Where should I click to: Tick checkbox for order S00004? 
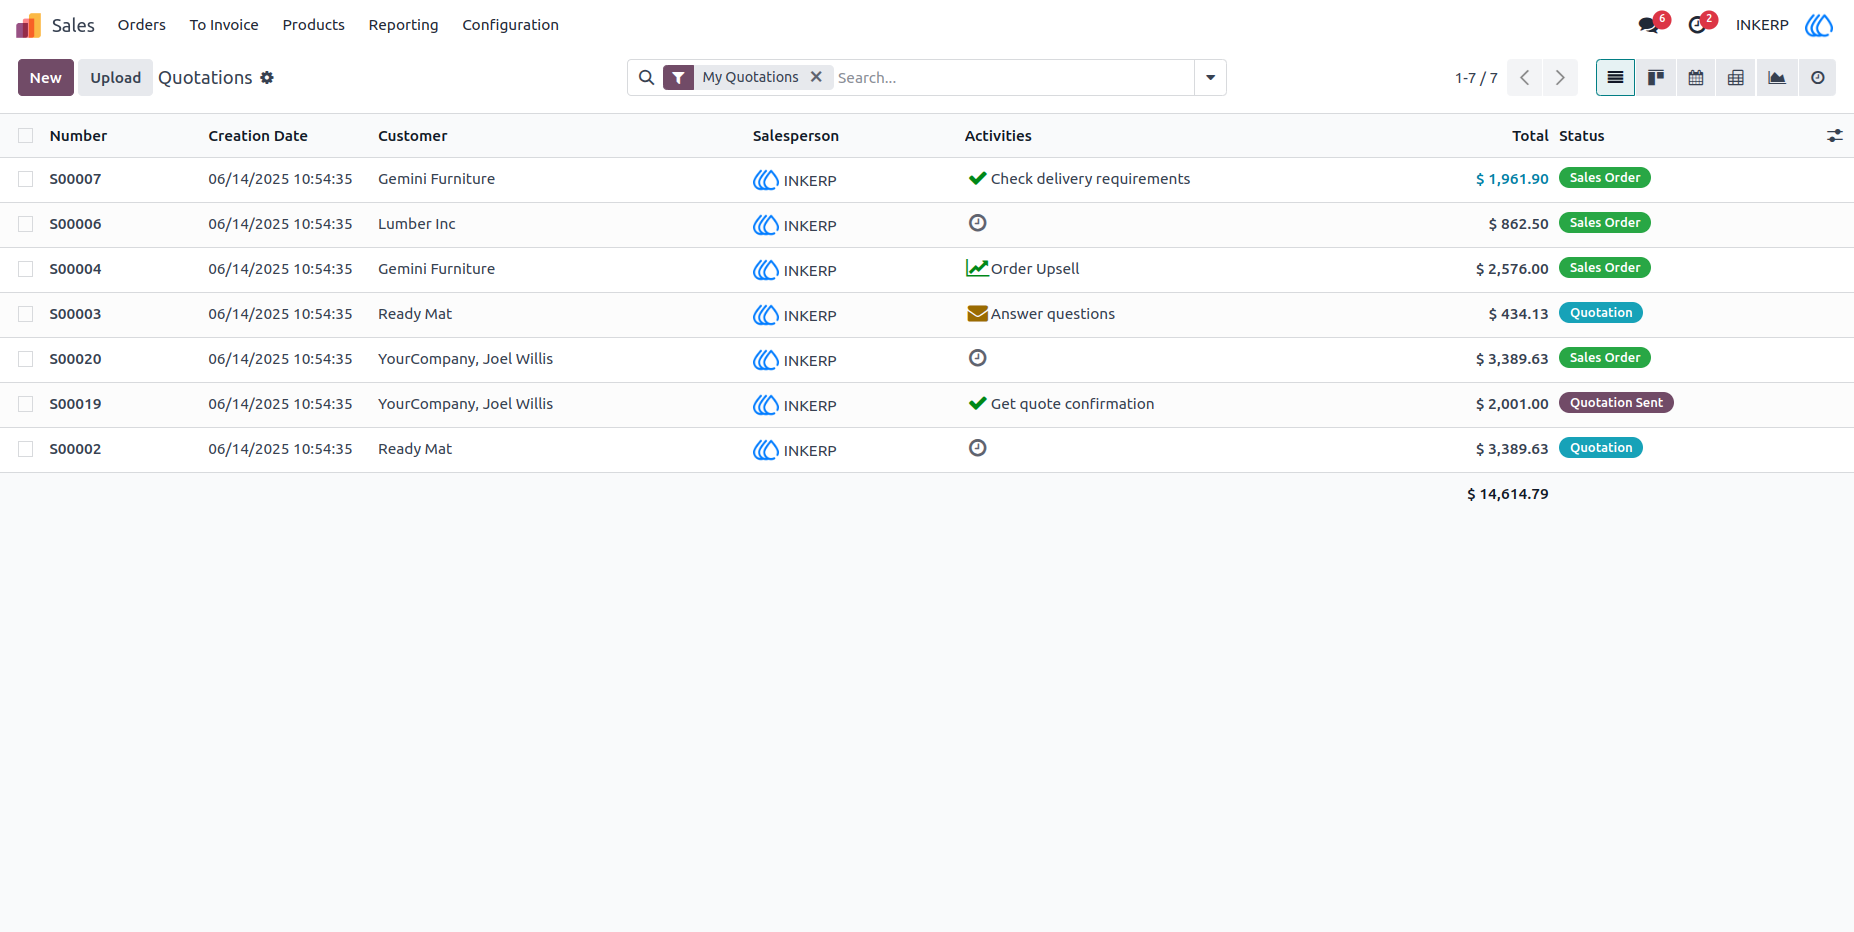(x=26, y=269)
